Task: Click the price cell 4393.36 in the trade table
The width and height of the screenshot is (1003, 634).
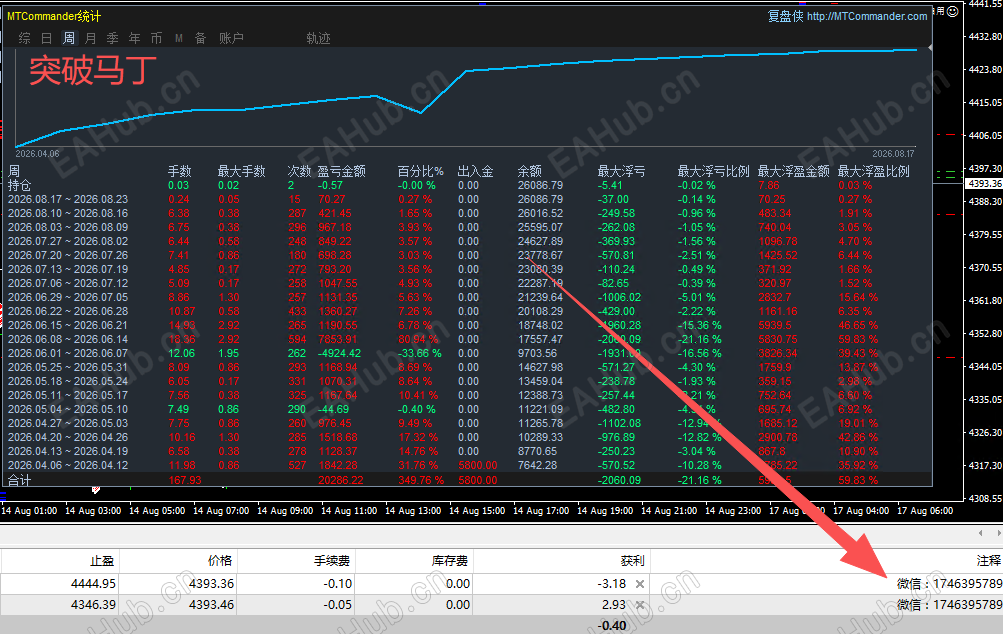Action: coord(212,583)
